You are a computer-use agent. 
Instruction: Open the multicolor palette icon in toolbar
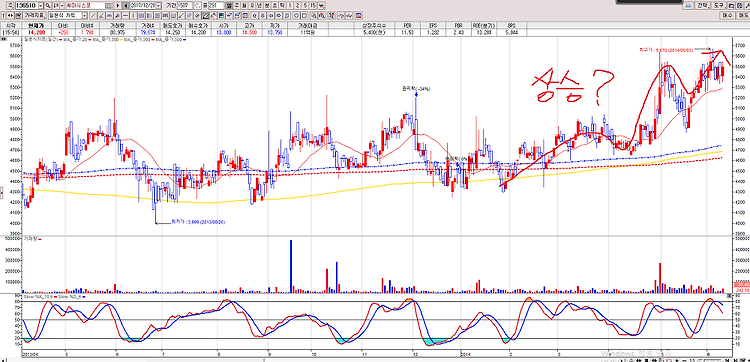coord(221,15)
